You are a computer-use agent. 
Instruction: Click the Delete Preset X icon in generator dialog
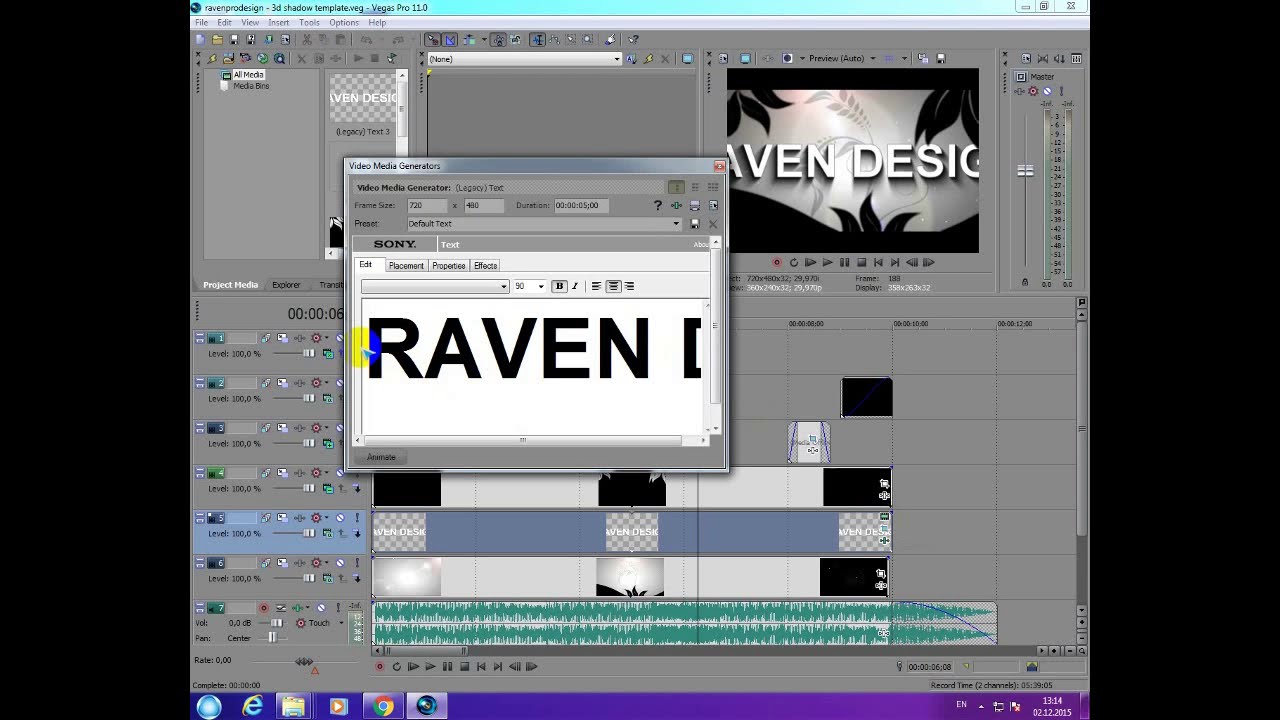click(713, 223)
